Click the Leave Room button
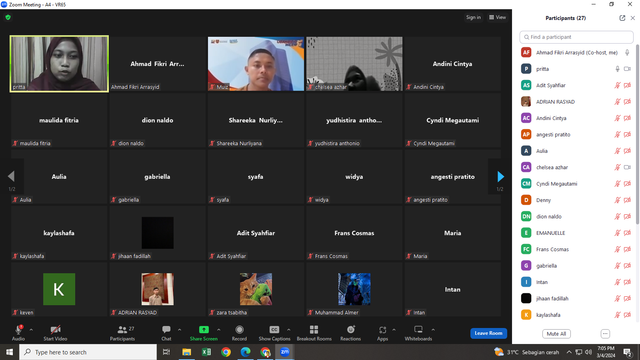This screenshot has height=360, width=640. 489,333
